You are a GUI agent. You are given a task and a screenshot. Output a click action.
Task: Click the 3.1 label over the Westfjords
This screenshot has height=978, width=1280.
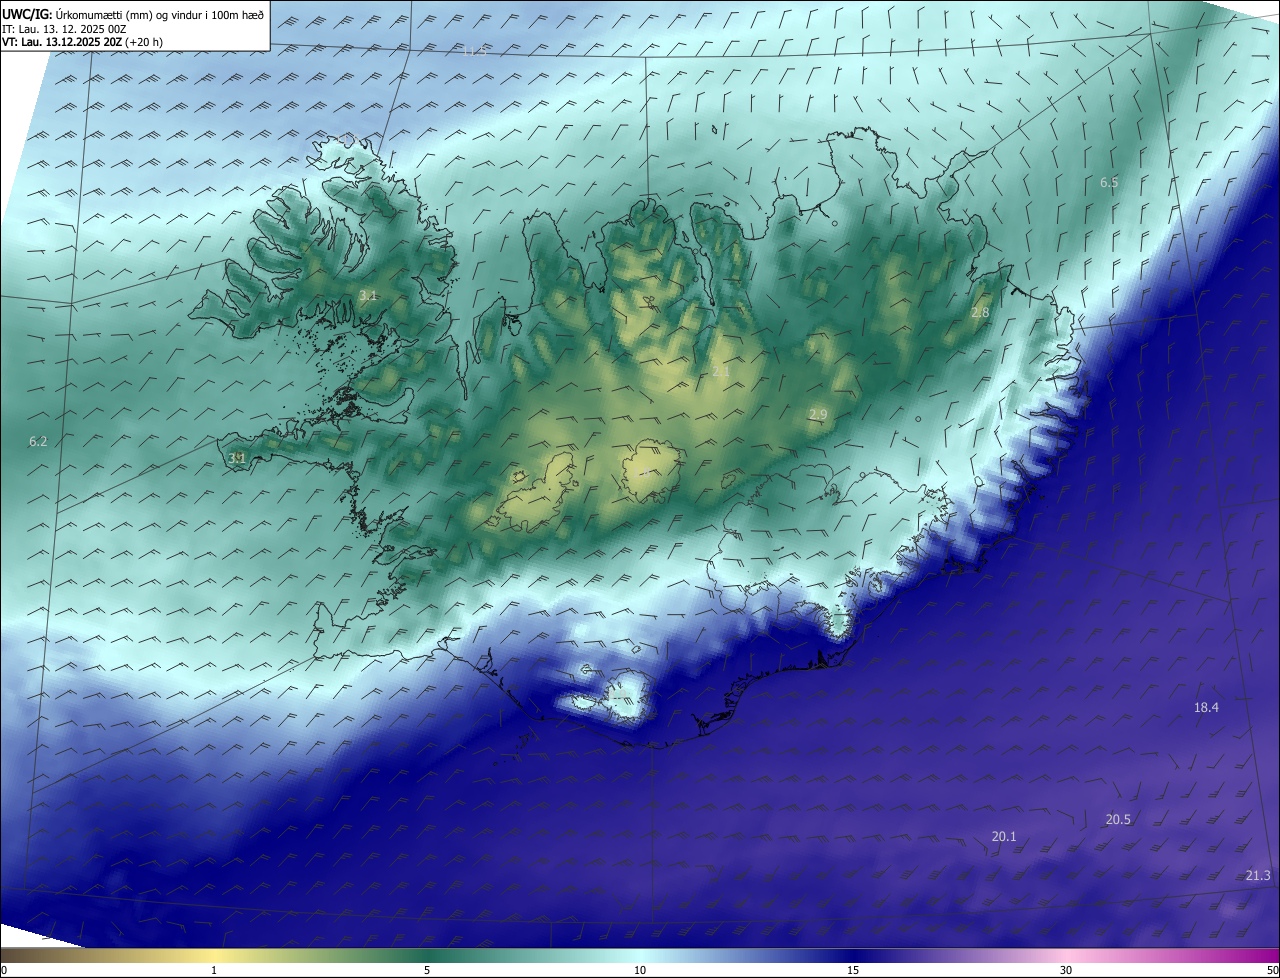(x=367, y=295)
